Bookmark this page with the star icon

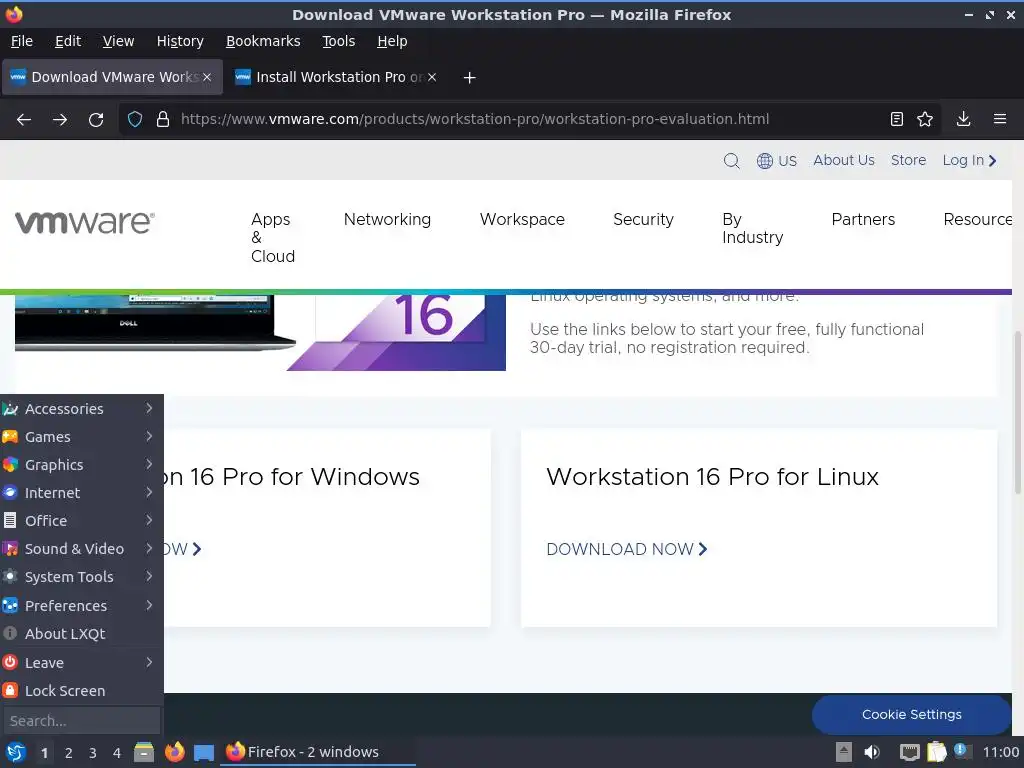pos(925,119)
